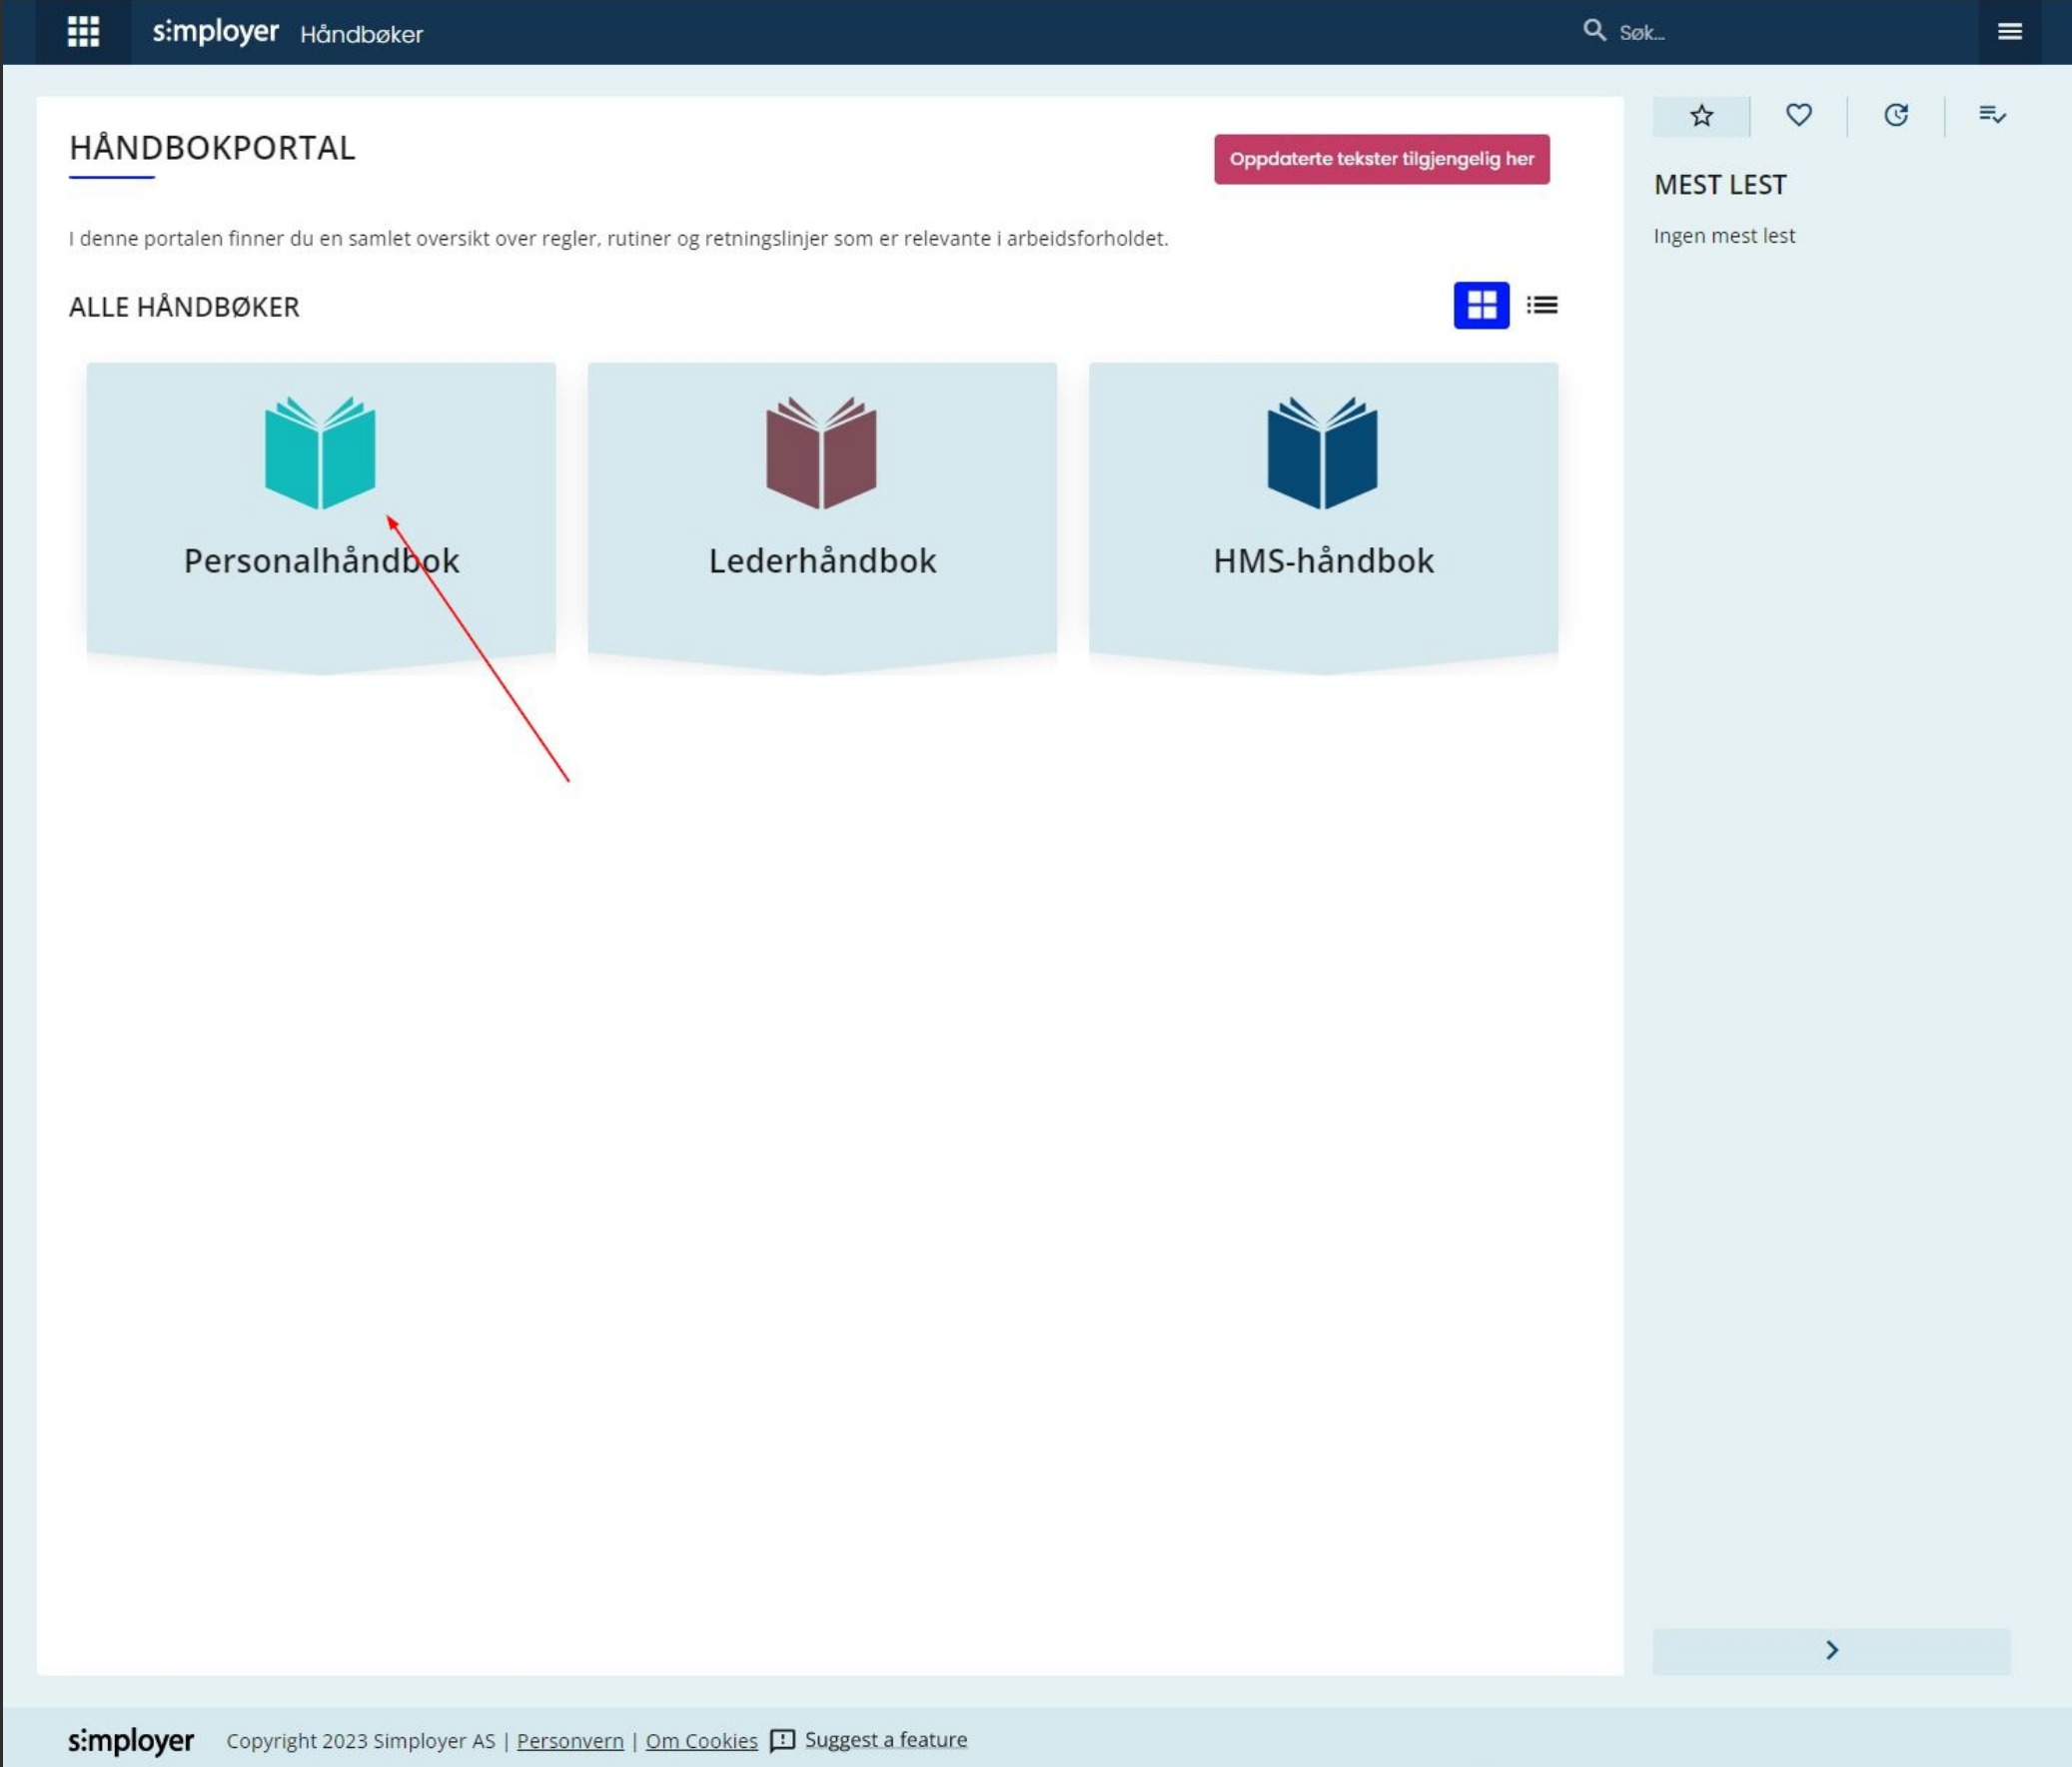Click the Personalhåndbok title text
The image size is (2072, 1767).
click(x=321, y=561)
